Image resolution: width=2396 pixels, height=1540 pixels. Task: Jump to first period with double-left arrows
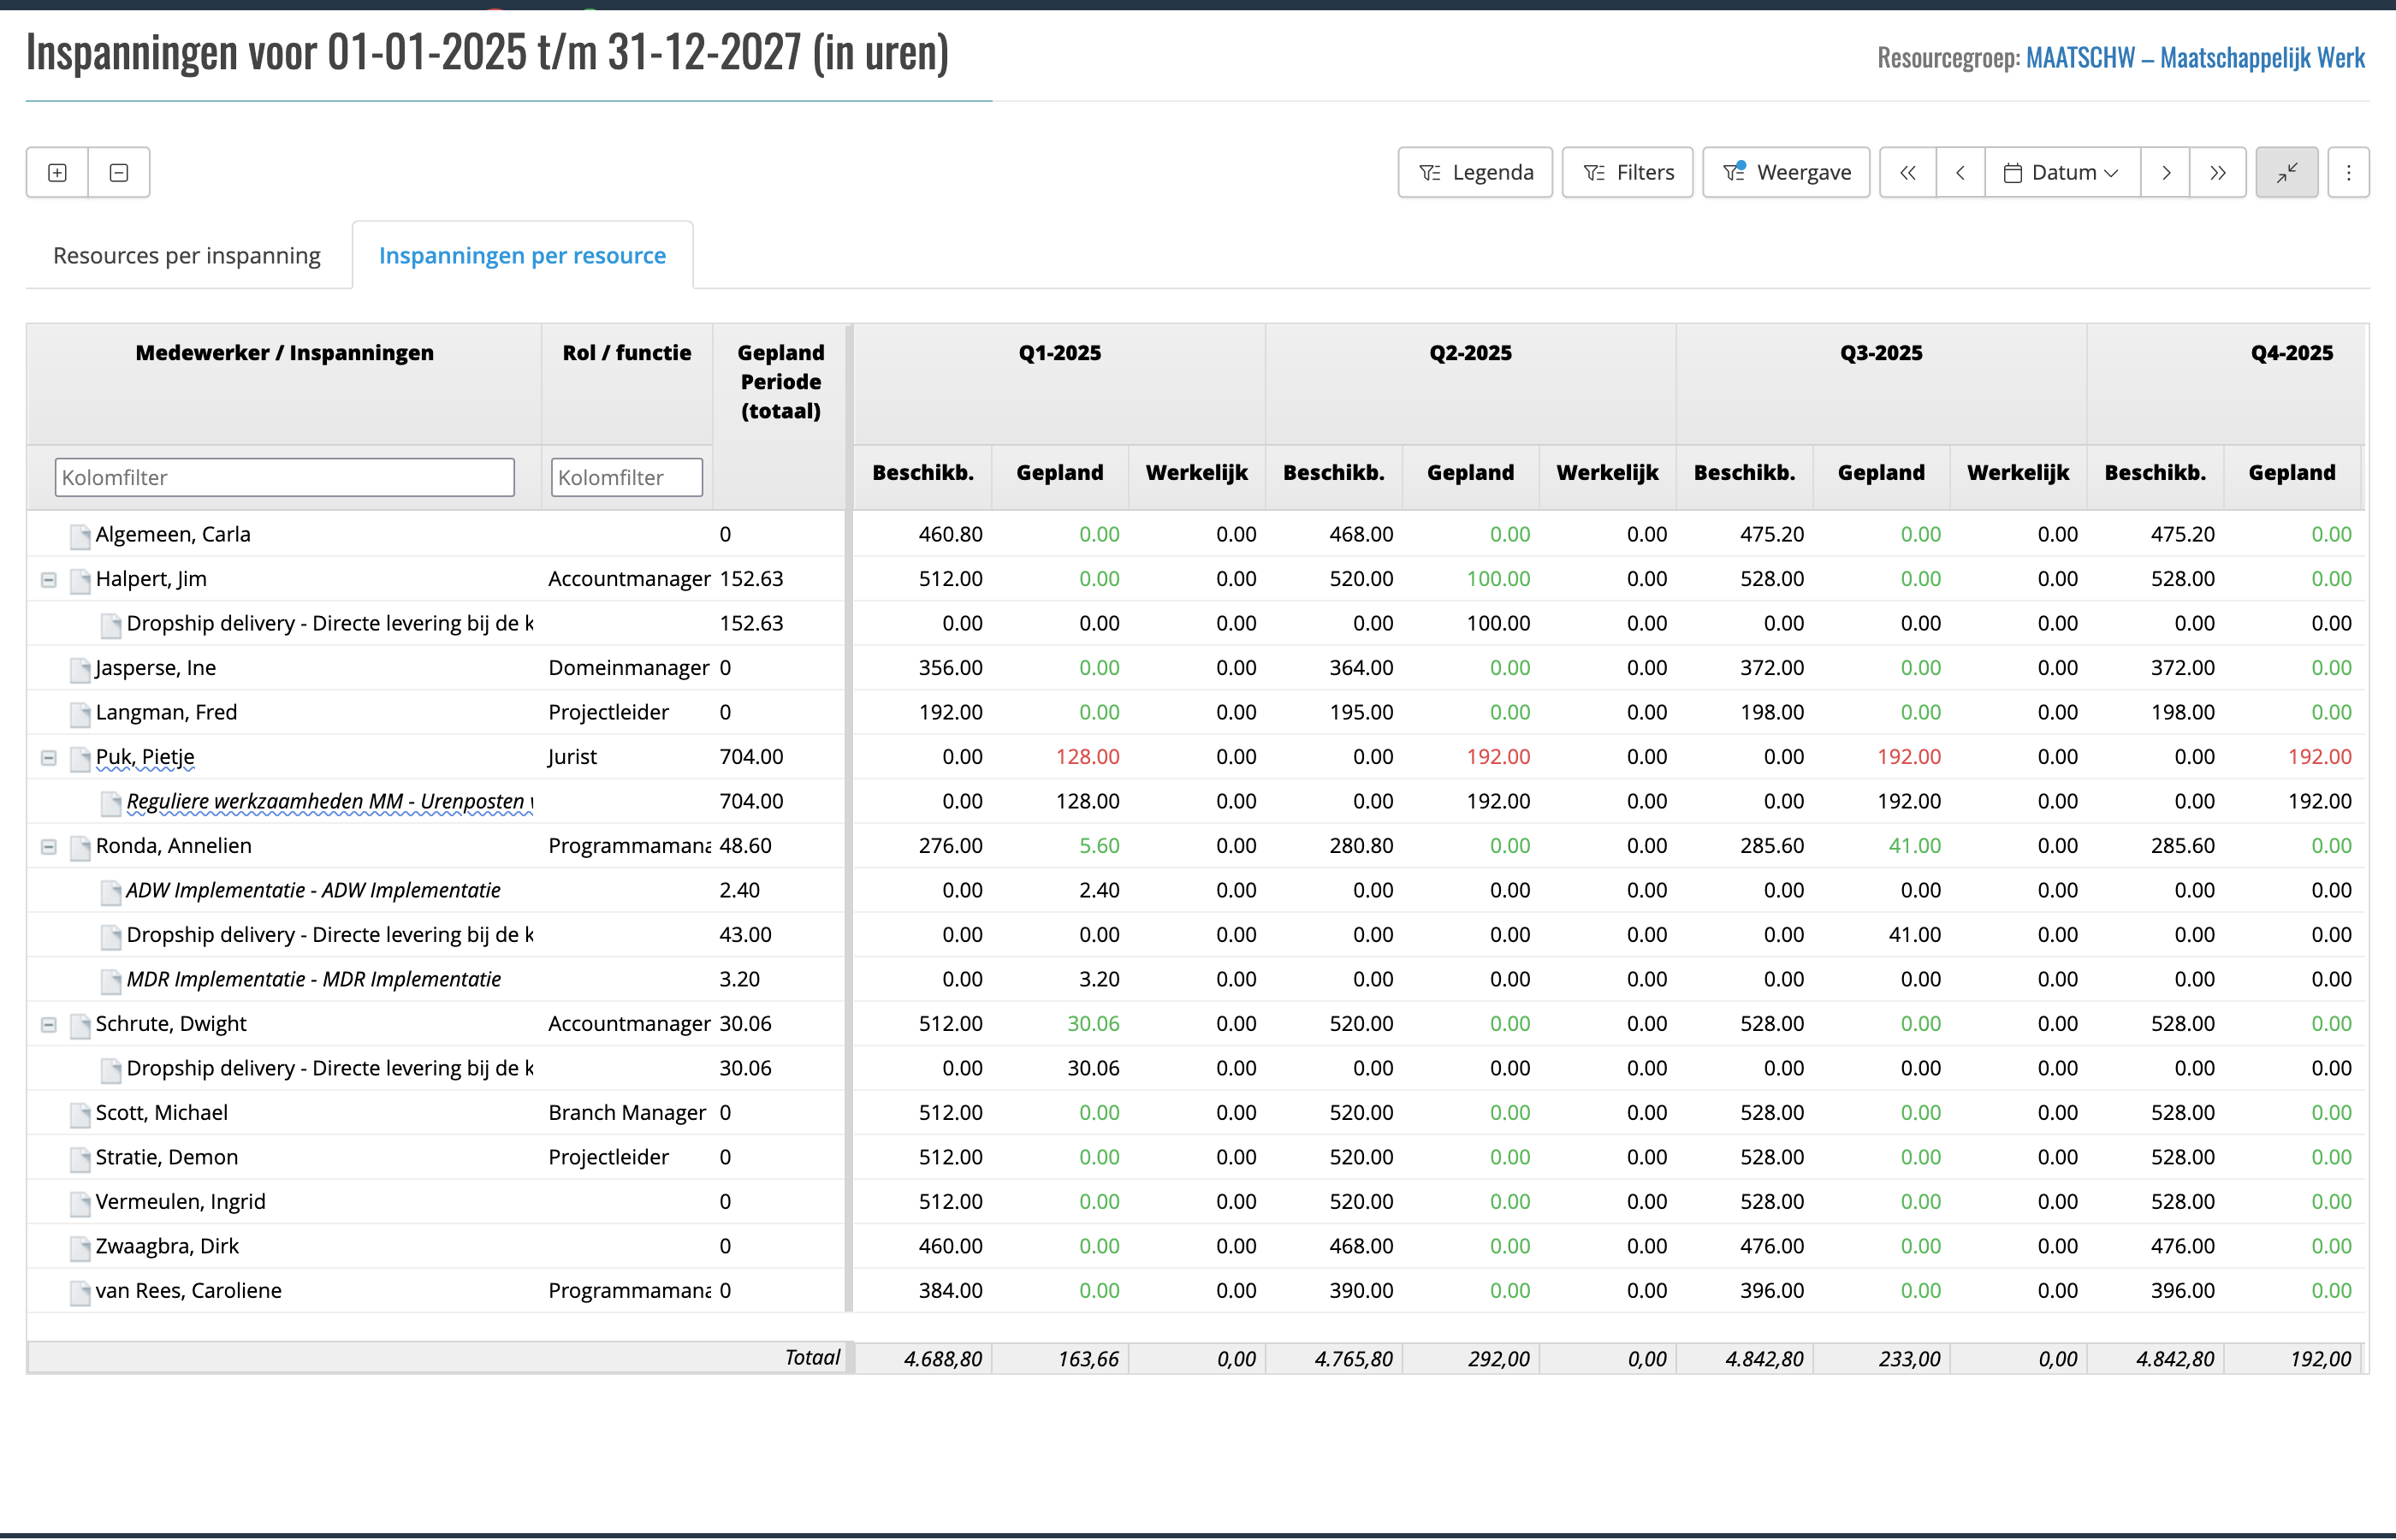(1908, 173)
